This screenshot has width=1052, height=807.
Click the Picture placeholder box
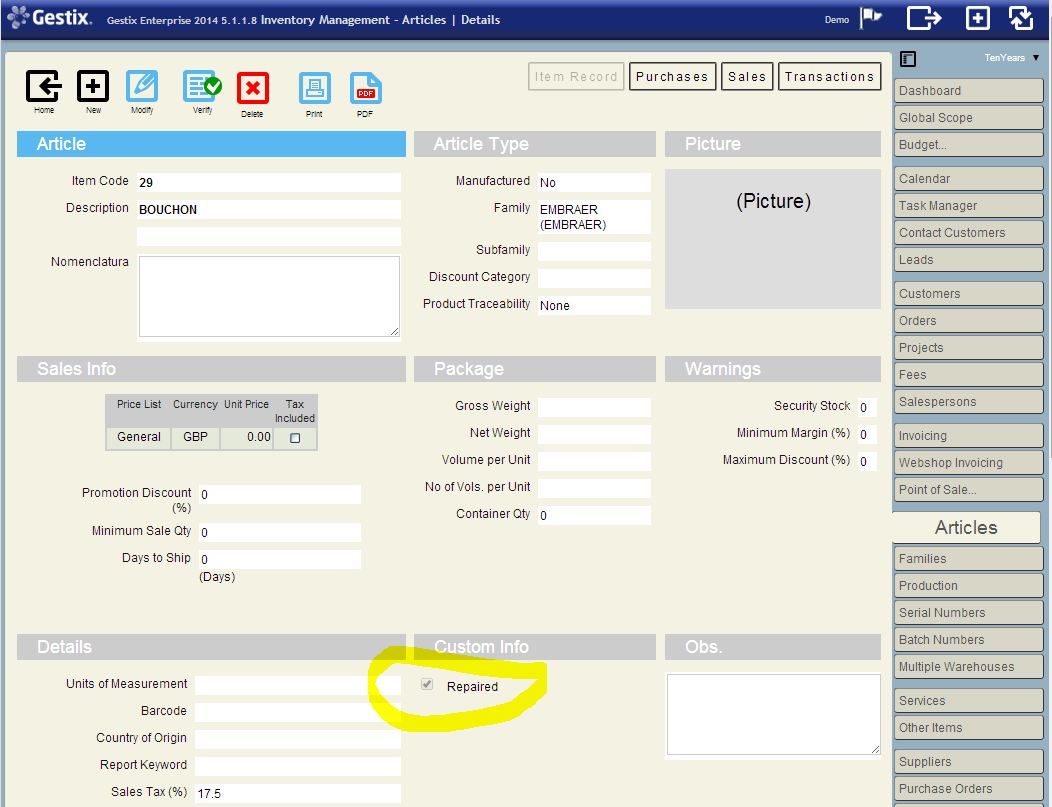pyautogui.click(x=773, y=239)
